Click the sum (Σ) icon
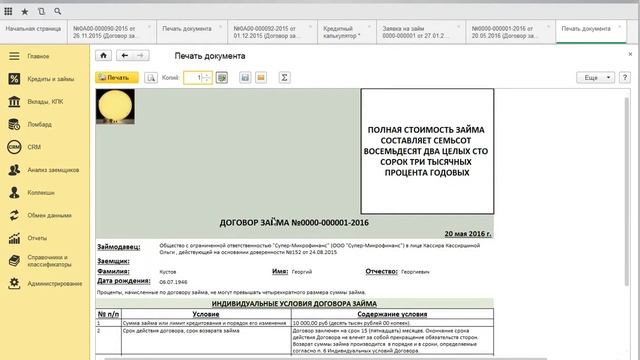This screenshot has width=640, height=360. click(x=284, y=78)
